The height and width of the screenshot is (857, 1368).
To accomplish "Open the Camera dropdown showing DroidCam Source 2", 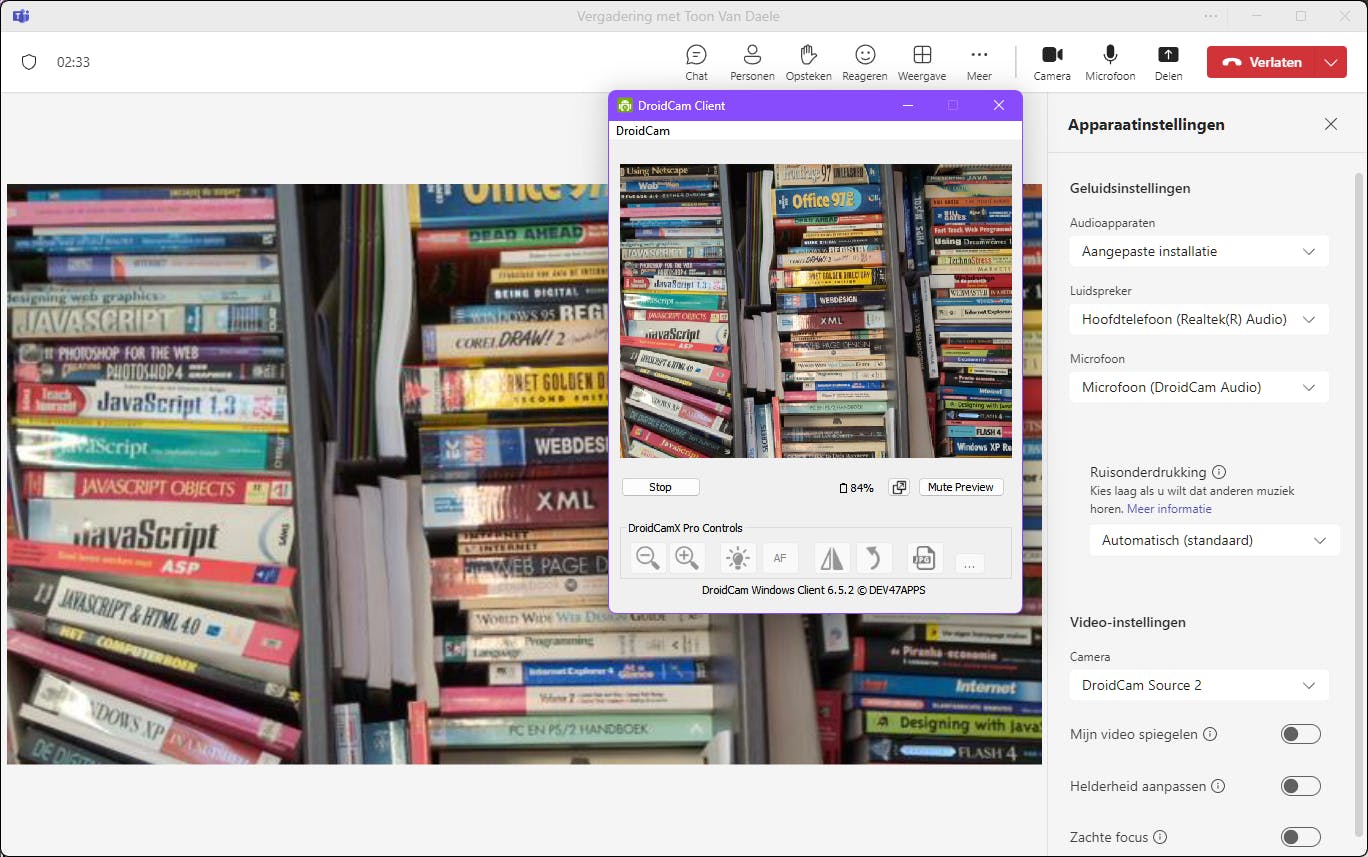I will point(1198,685).
